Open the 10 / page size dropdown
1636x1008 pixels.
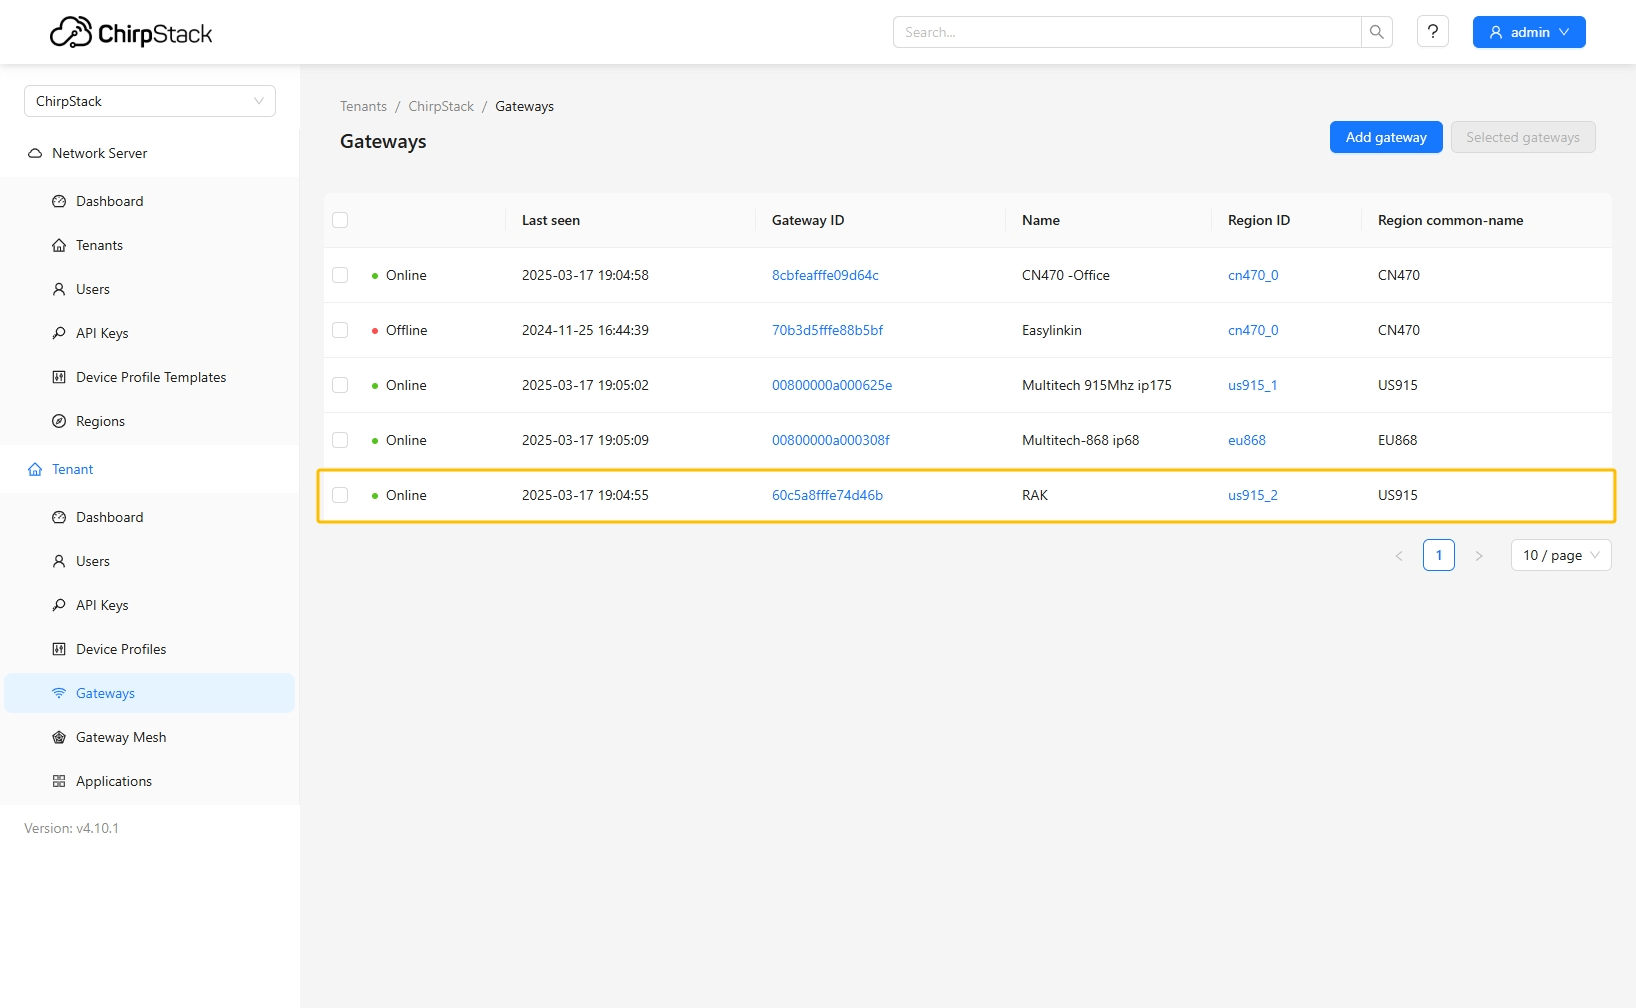(x=1560, y=555)
